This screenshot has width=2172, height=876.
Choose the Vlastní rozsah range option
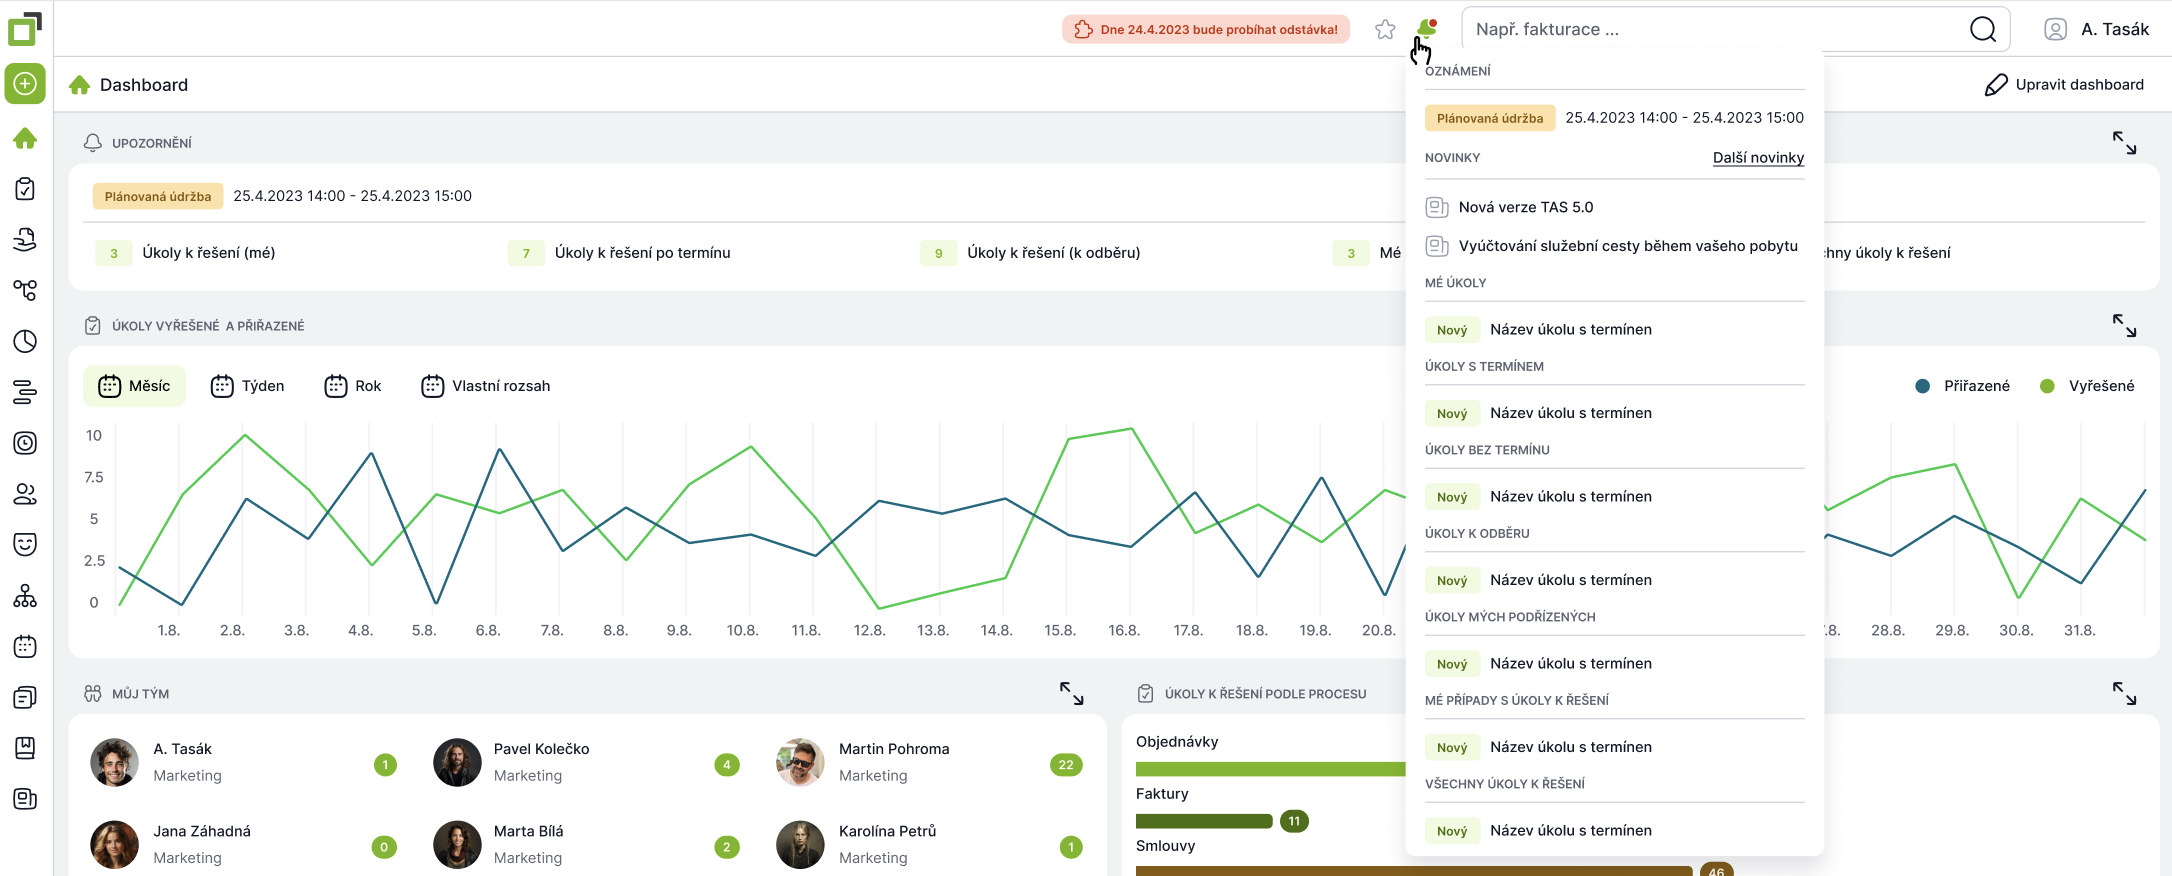coord(486,386)
